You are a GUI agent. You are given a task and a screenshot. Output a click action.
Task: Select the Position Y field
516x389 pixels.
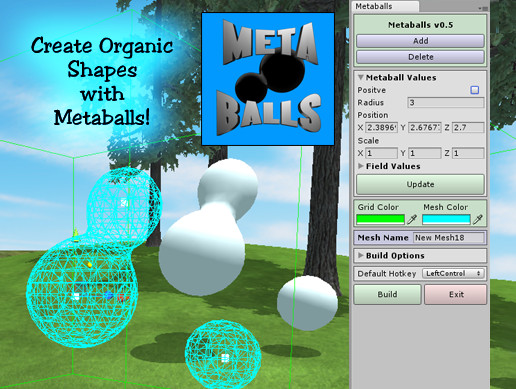pyautogui.click(x=425, y=128)
